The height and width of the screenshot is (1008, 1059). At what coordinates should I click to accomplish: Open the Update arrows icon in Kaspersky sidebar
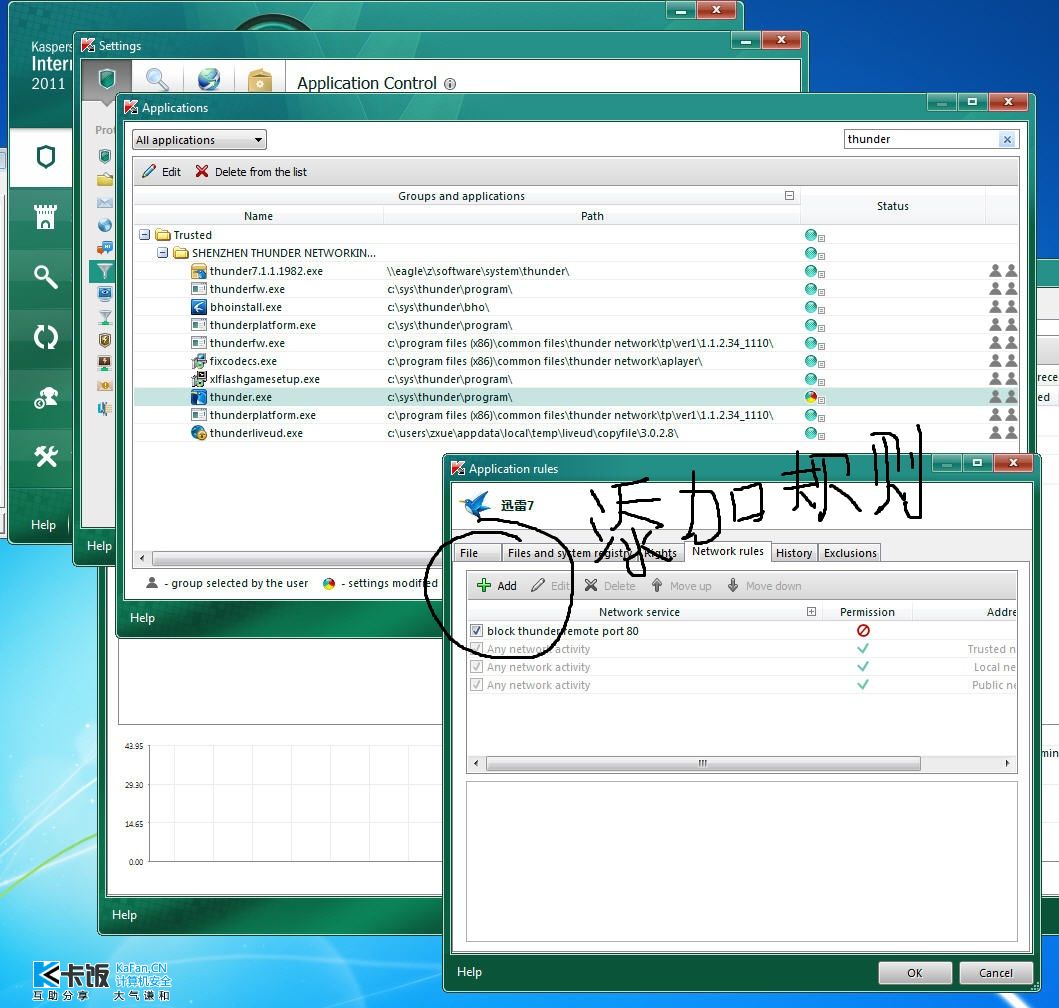pos(45,336)
